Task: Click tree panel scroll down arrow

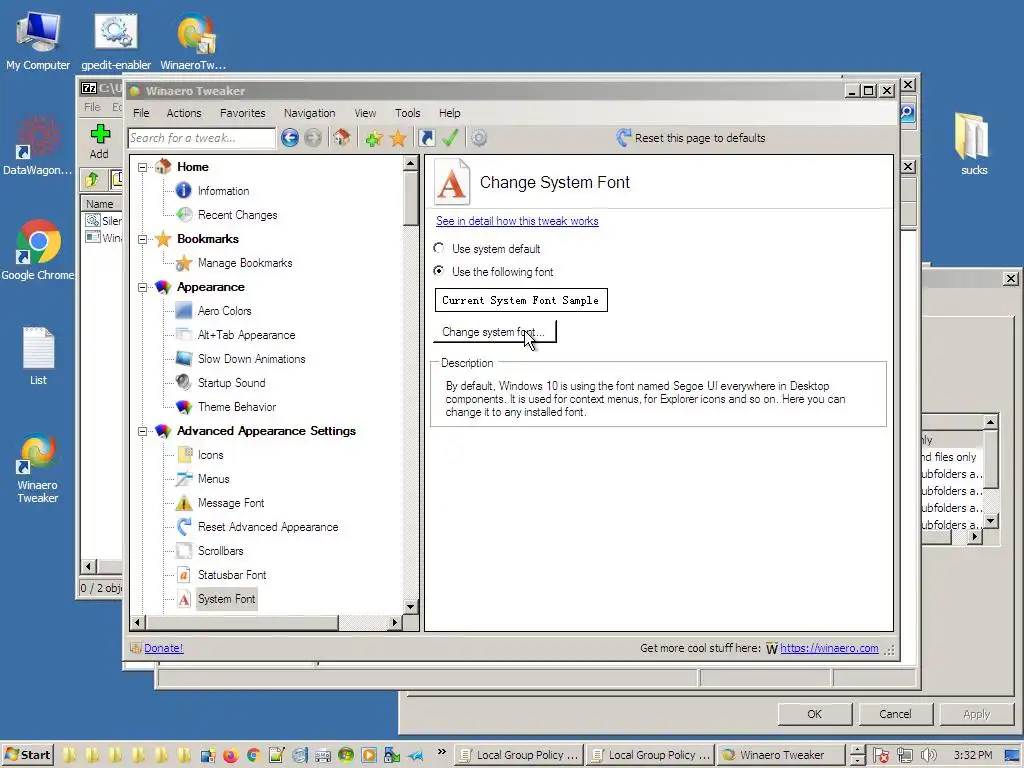Action: tap(410, 607)
